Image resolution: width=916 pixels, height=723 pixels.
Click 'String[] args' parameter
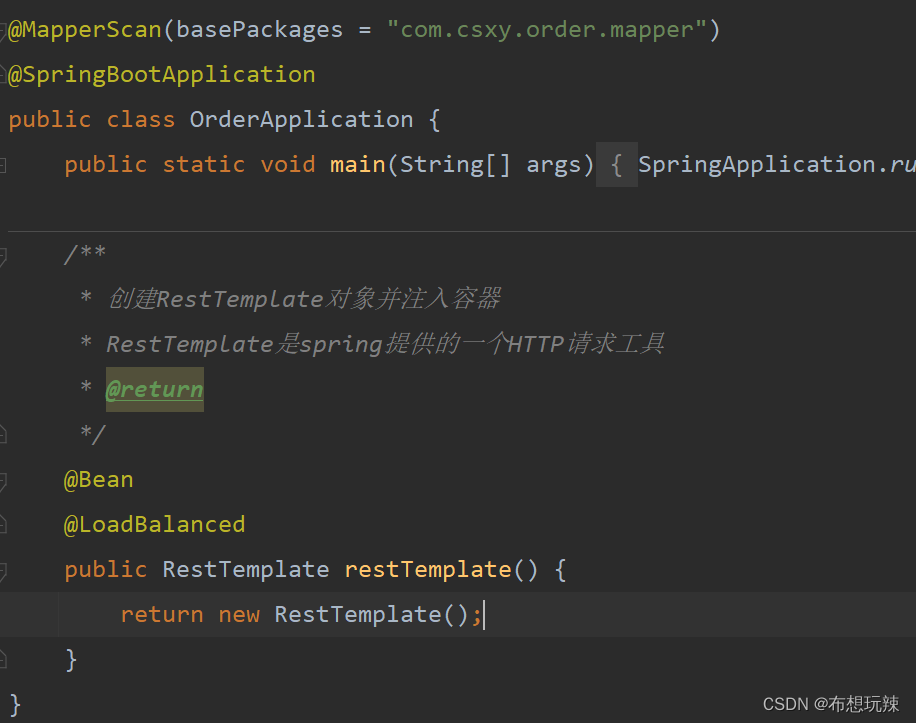point(491,165)
